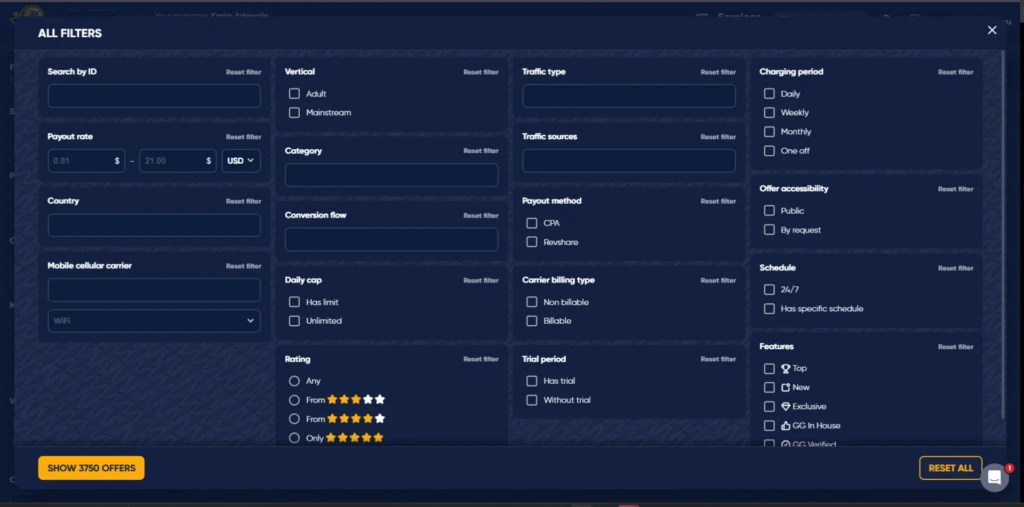
Task: Tick the Daily charging period
Action: [x=769, y=93]
